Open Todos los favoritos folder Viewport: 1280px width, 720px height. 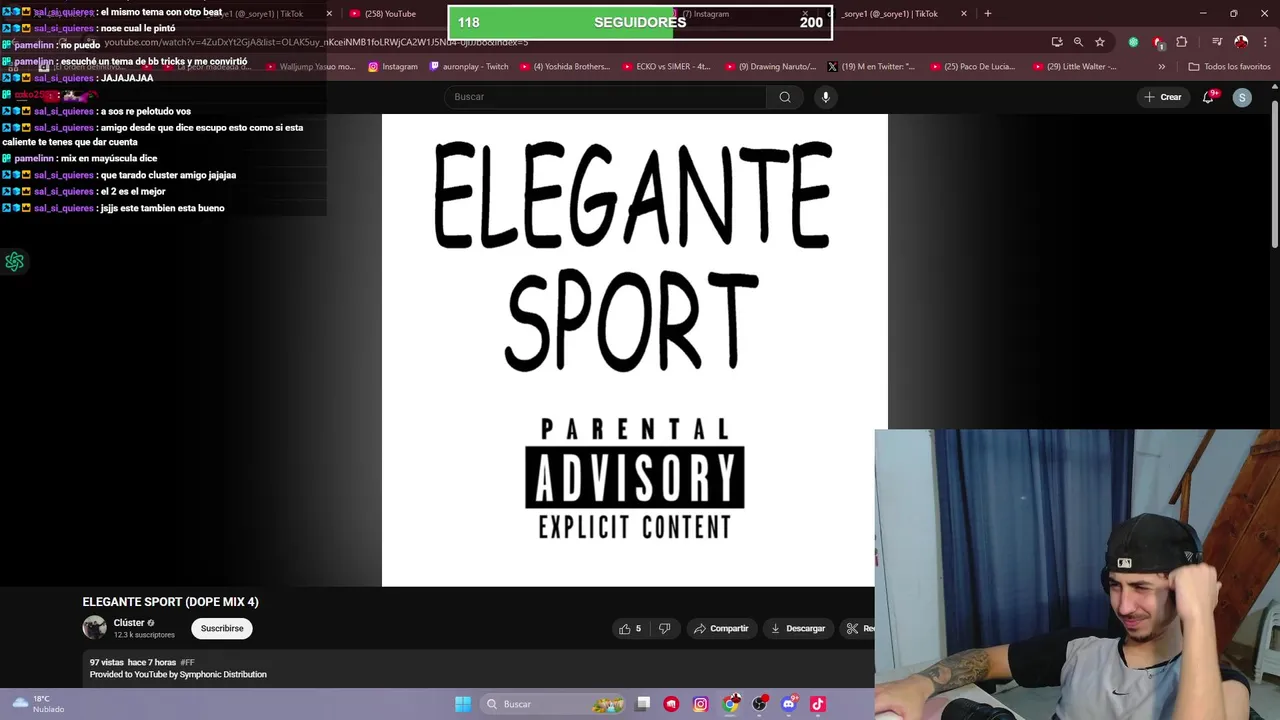click(1229, 67)
